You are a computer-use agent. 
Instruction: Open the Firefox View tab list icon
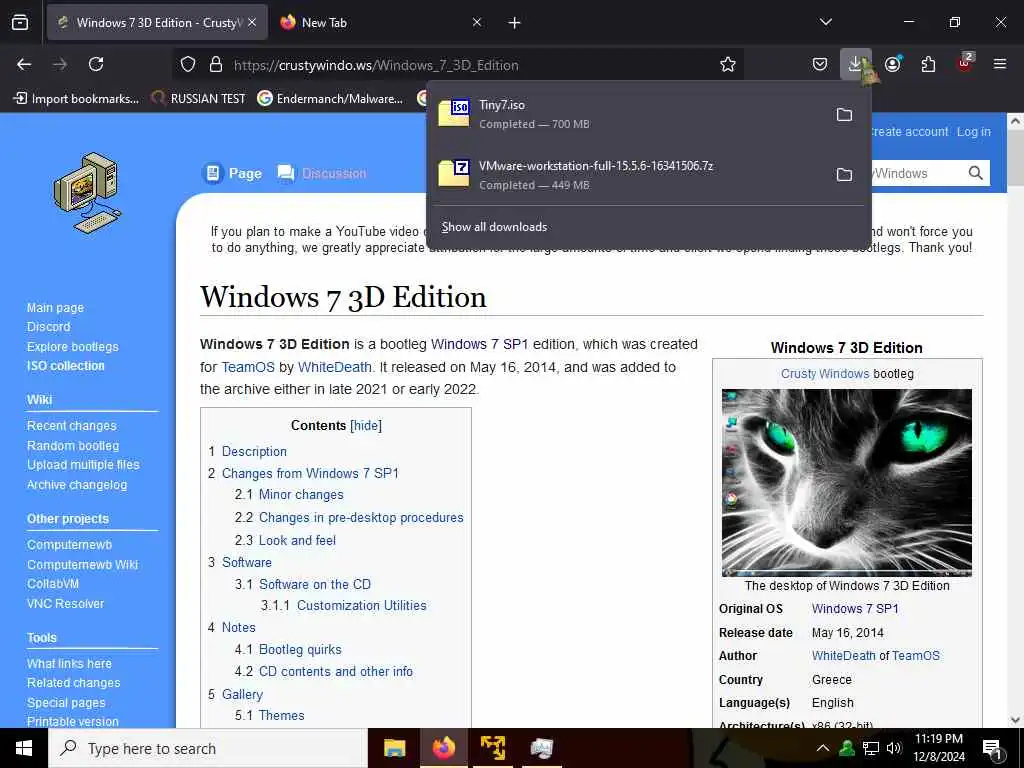[x=20, y=22]
